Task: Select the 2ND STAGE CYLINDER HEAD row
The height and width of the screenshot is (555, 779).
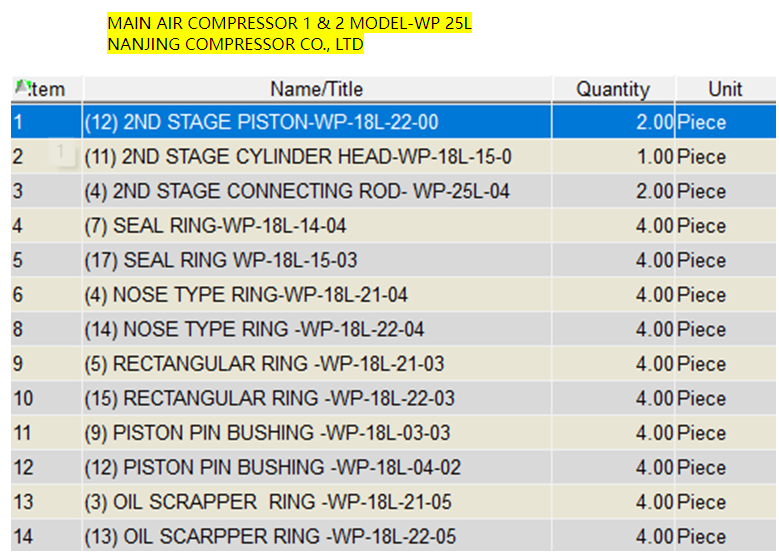Action: point(298,157)
